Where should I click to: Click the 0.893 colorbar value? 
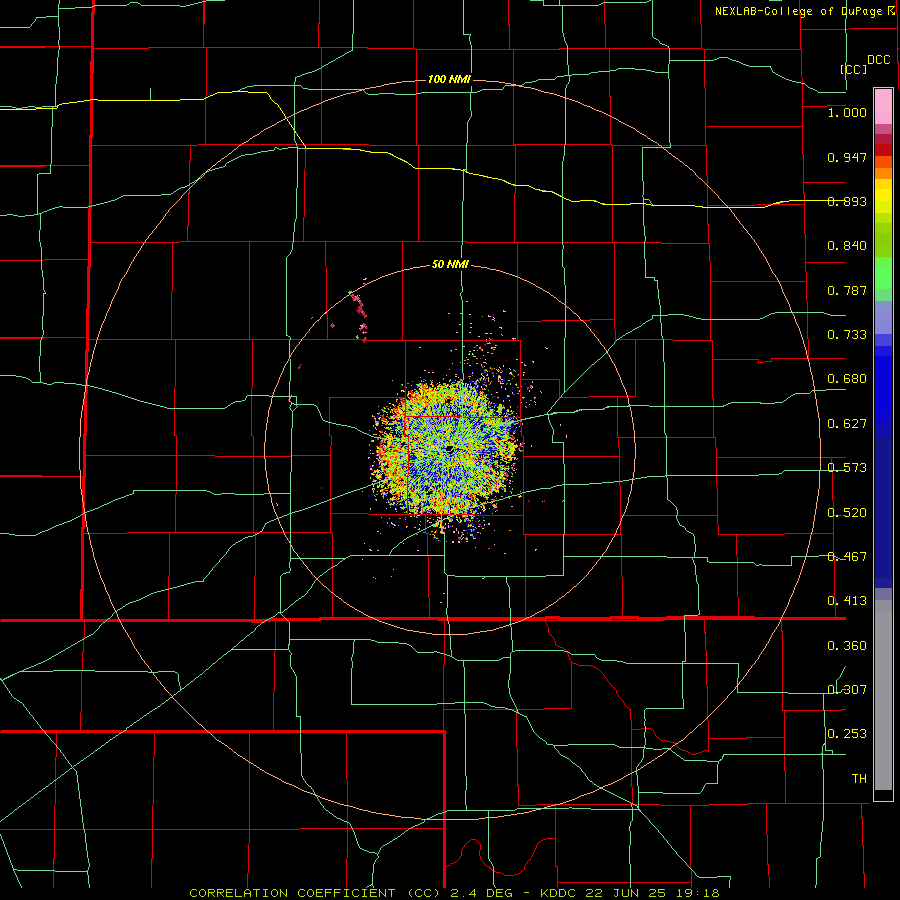click(847, 201)
